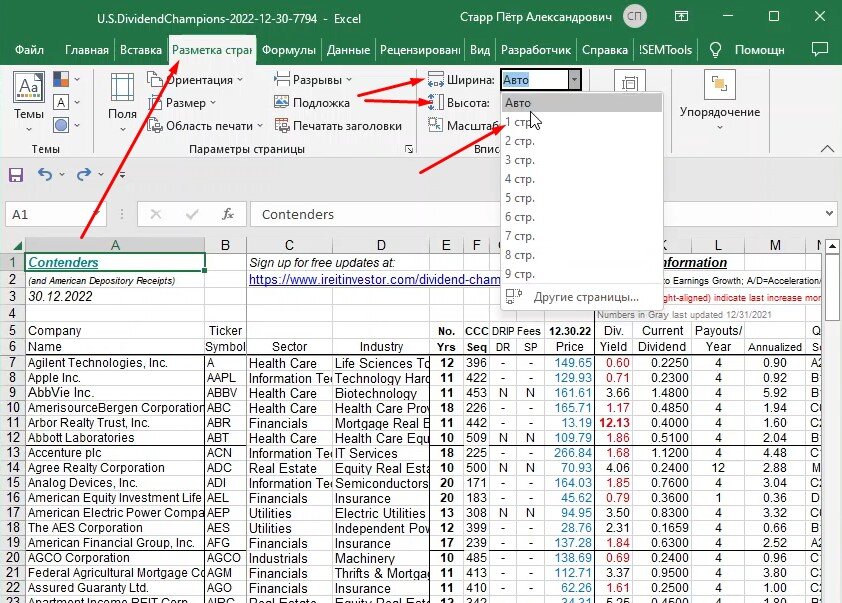Image resolution: width=842 pixels, height=603 pixels.
Task: Switch to the Данные tab
Action: click(349, 50)
